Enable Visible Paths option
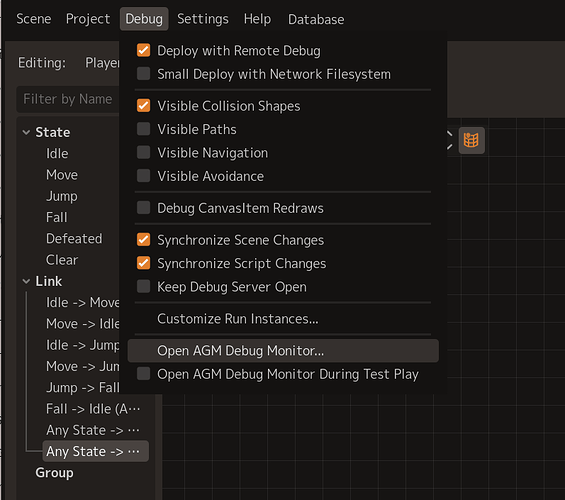Screen dimensions: 565x500 tap(143, 129)
